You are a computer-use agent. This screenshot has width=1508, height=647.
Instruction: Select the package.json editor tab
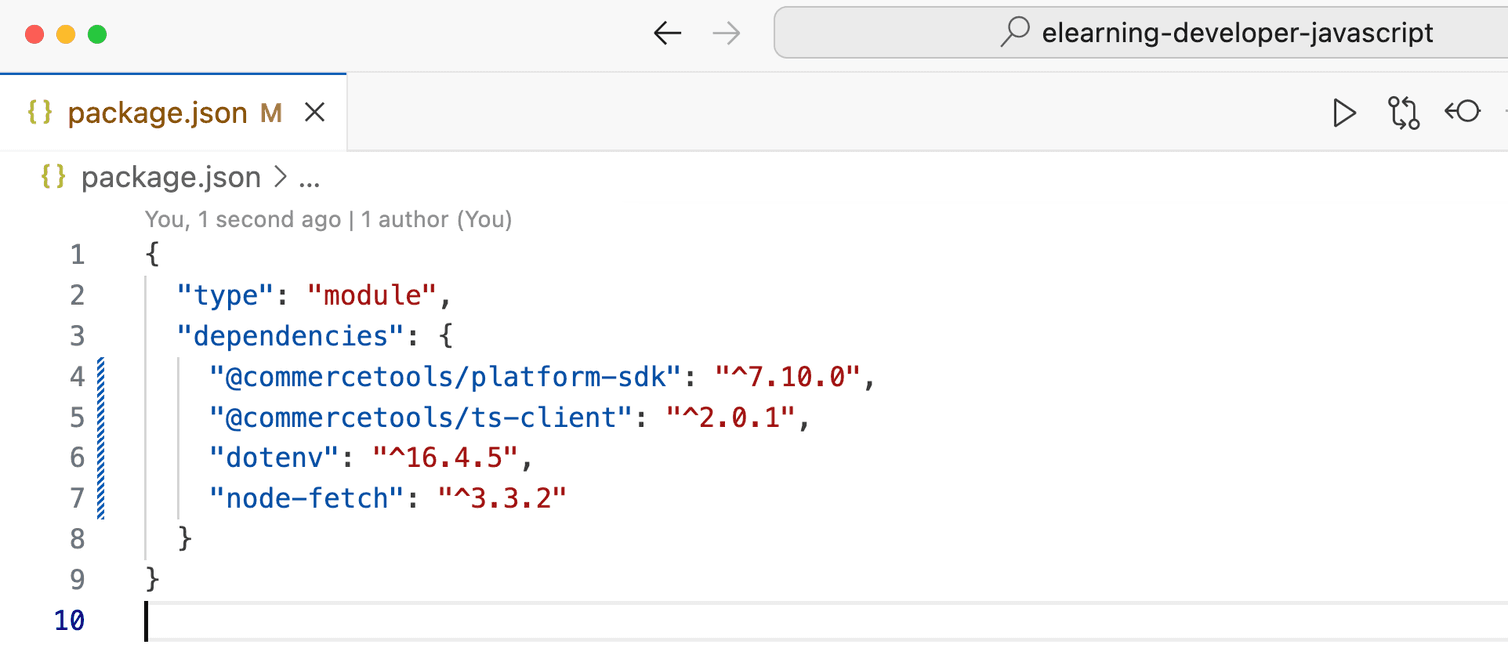pos(157,113)
